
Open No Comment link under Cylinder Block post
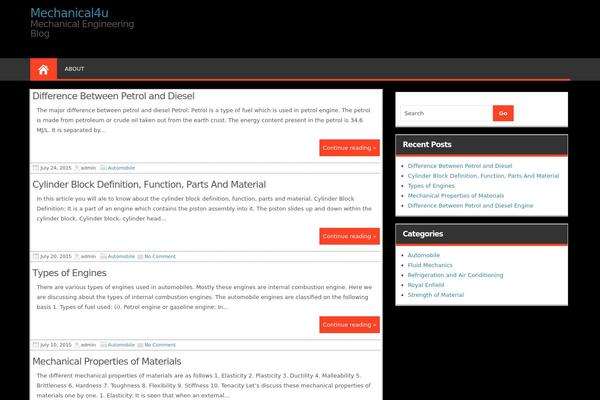(160, 256)
